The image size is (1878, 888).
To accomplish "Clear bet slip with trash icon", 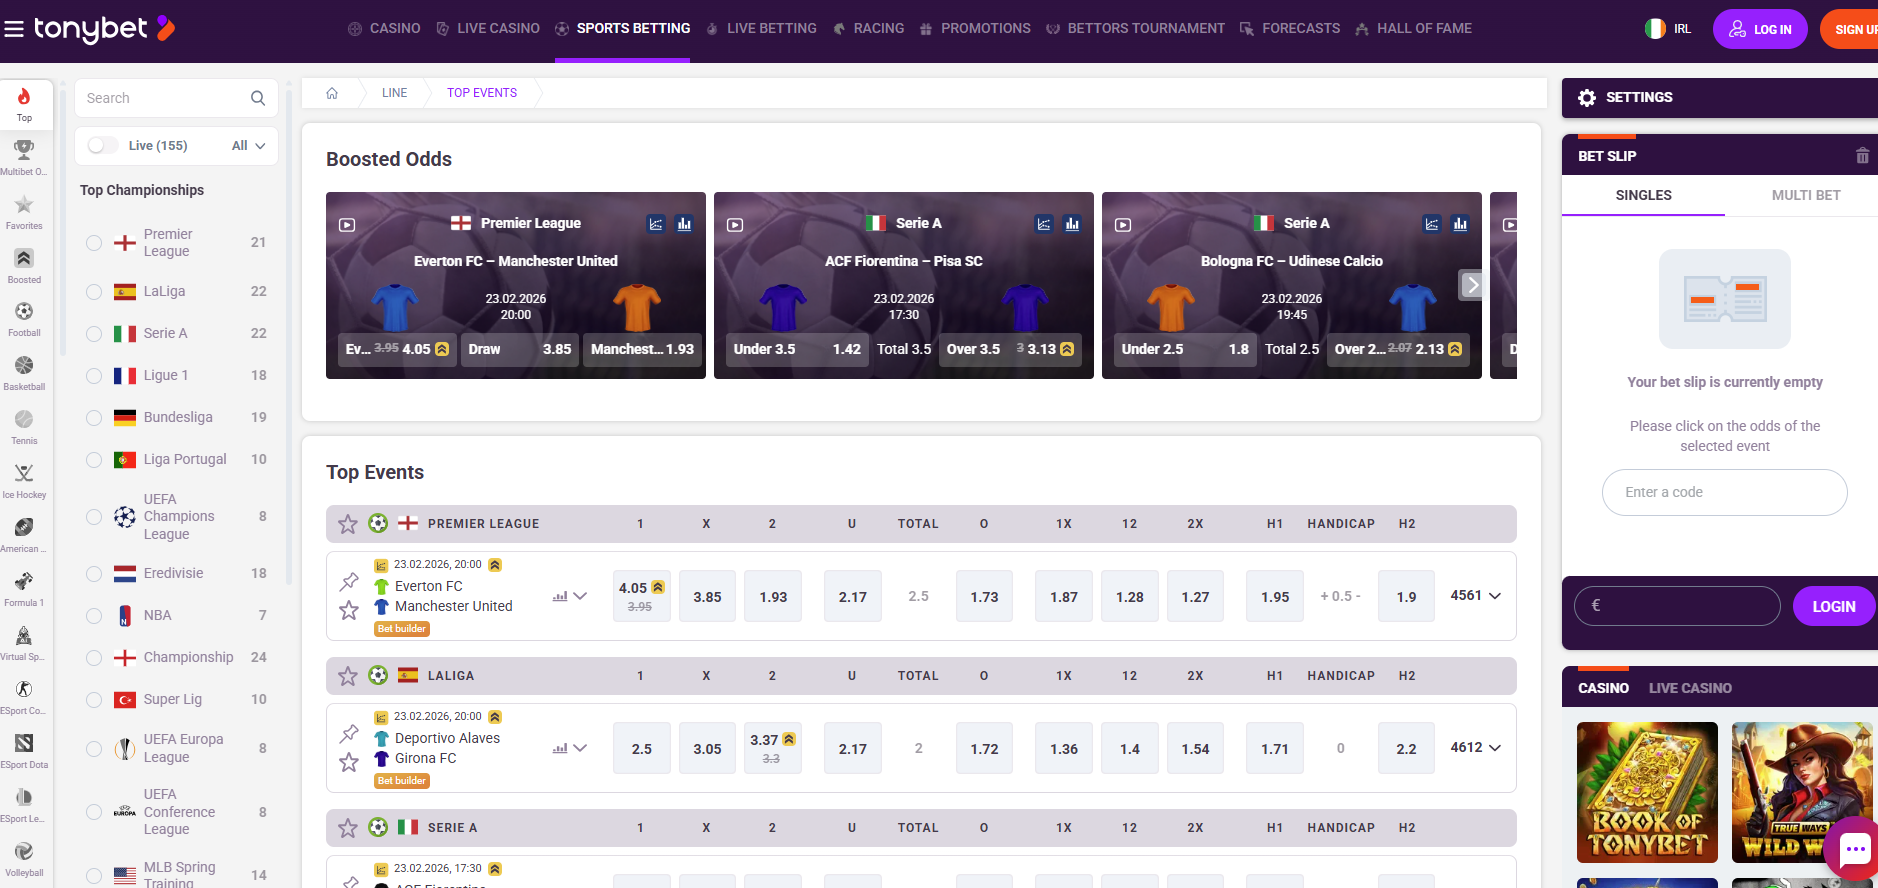I will pyautogui.click(x=1862, y=156).
